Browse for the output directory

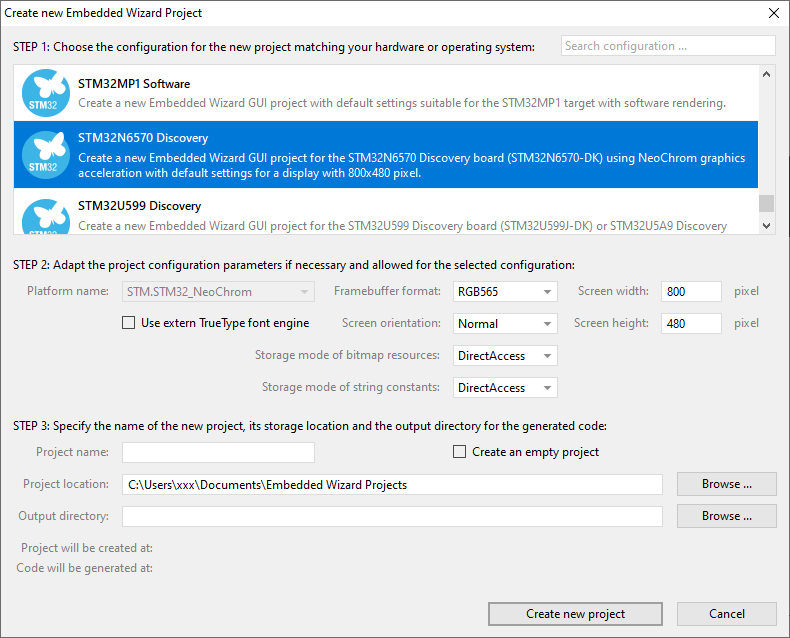(x=726, y=516)
